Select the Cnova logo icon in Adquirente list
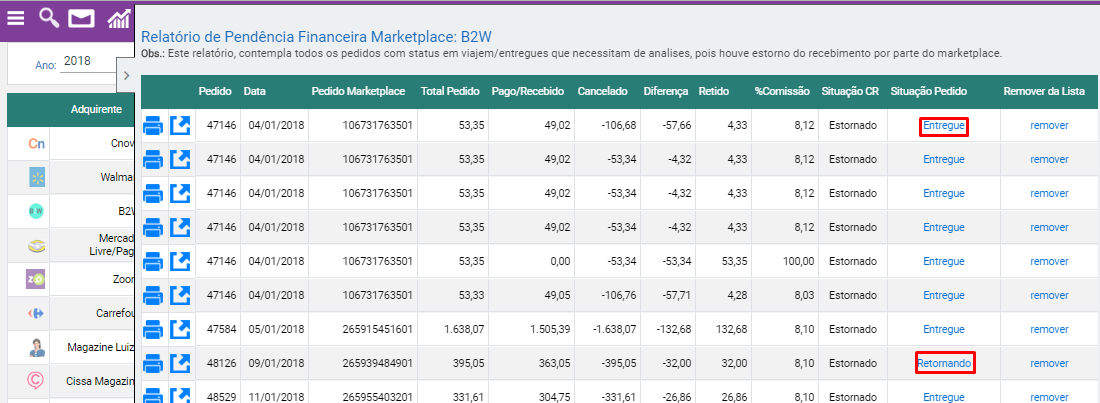 (x=36, y=144)
